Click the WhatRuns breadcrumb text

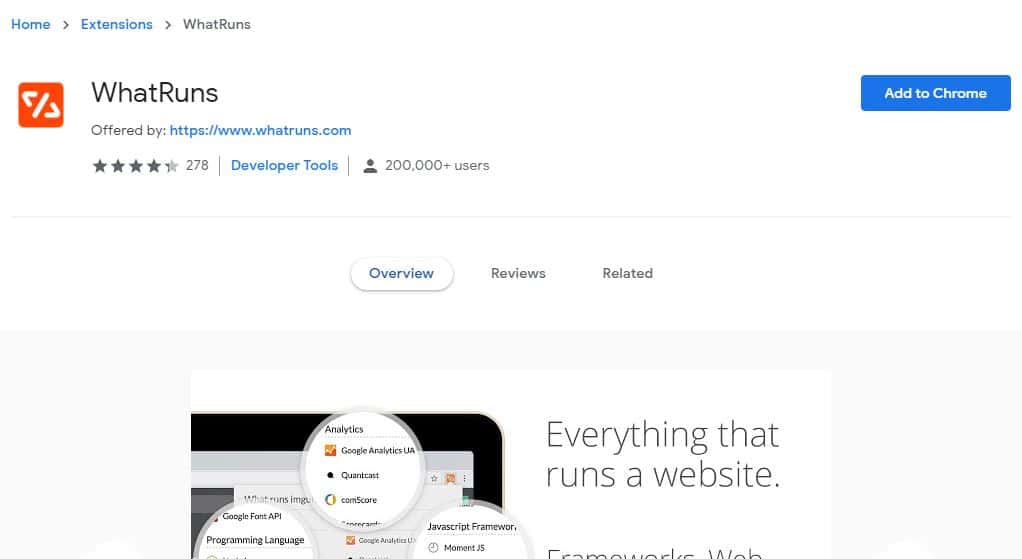216,24
